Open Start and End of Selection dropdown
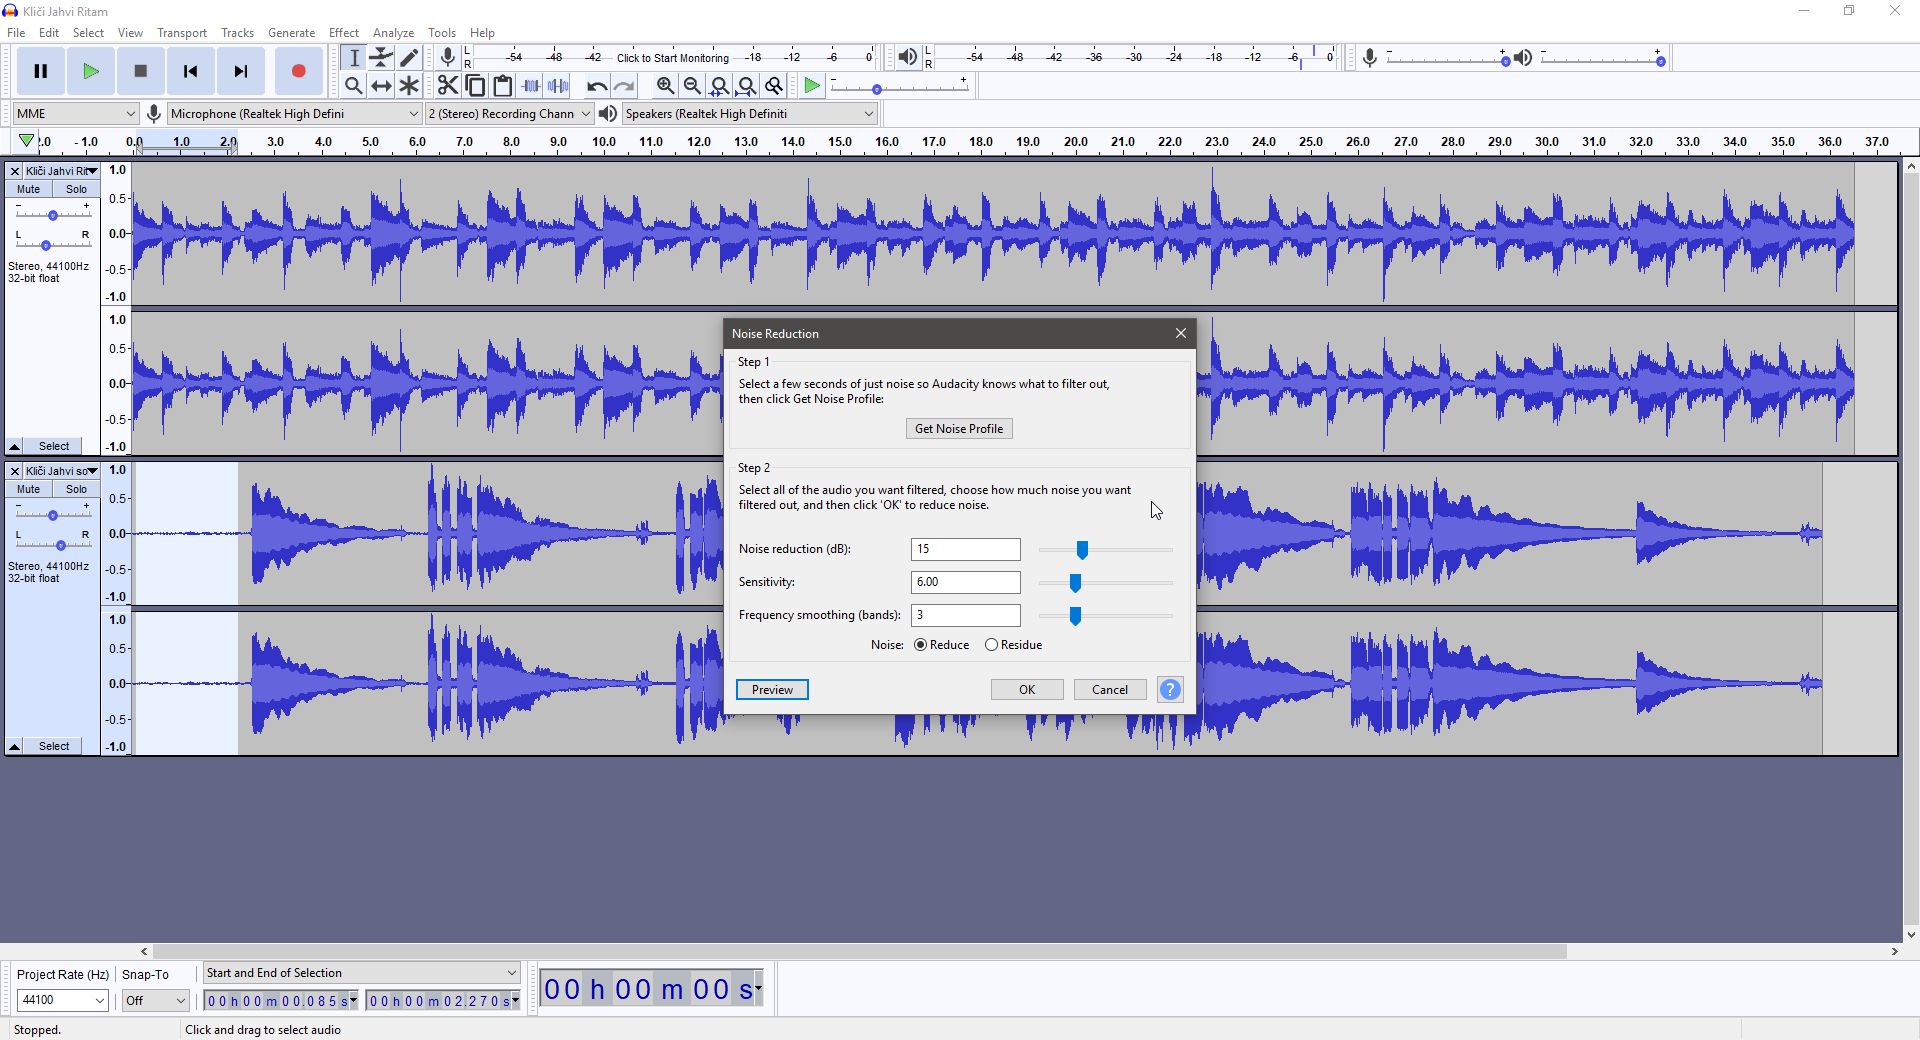1920x1040 pixels. click(361, 973)
